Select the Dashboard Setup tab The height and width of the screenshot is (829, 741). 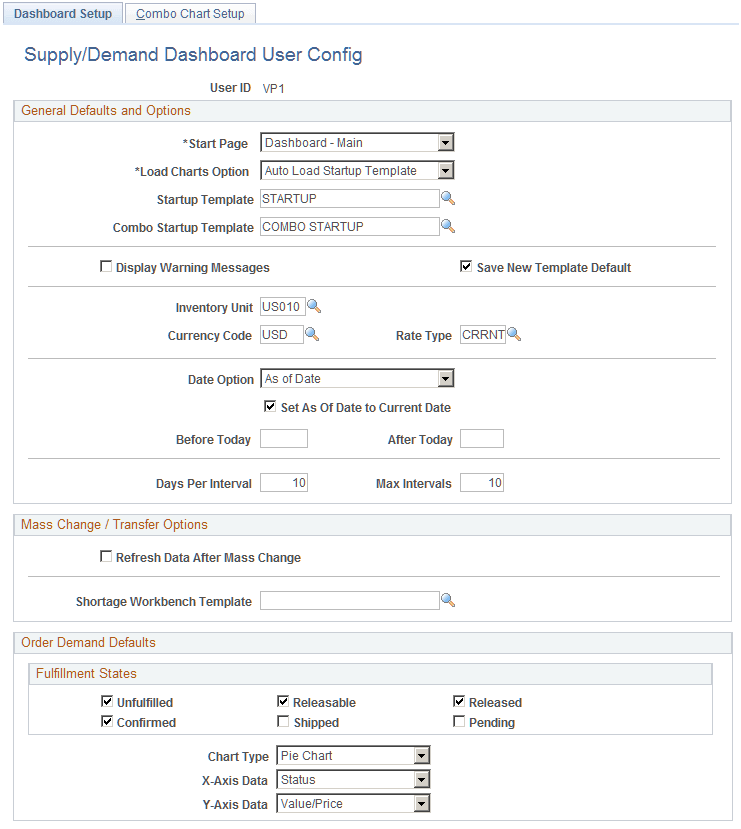pyautogui.click(x=62, y=14)
